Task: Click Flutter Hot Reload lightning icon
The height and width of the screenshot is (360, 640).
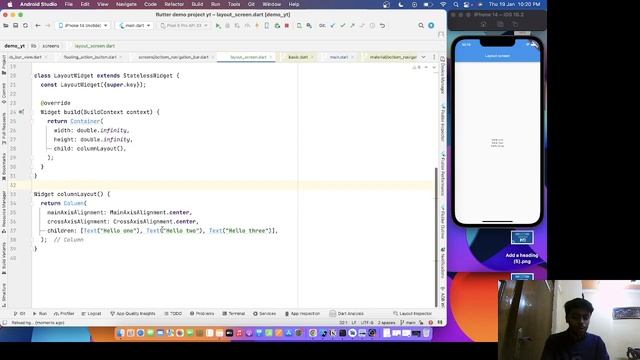Action: point(257,25)
